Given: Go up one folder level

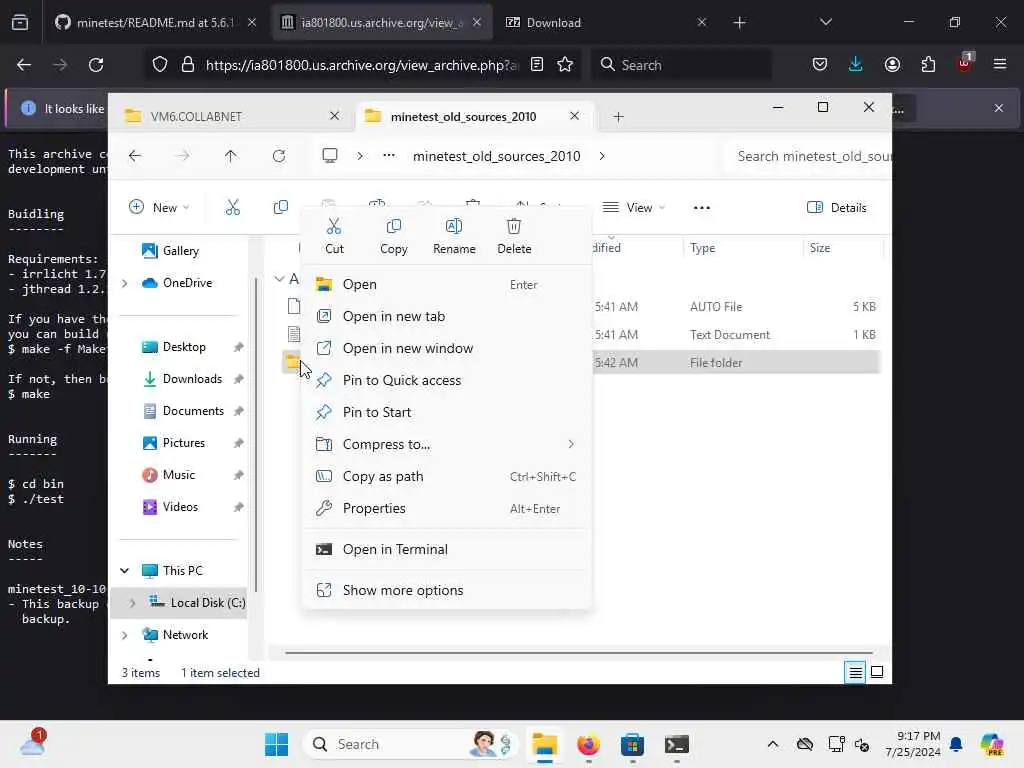Looking at the screenshot, I should 231,156.
